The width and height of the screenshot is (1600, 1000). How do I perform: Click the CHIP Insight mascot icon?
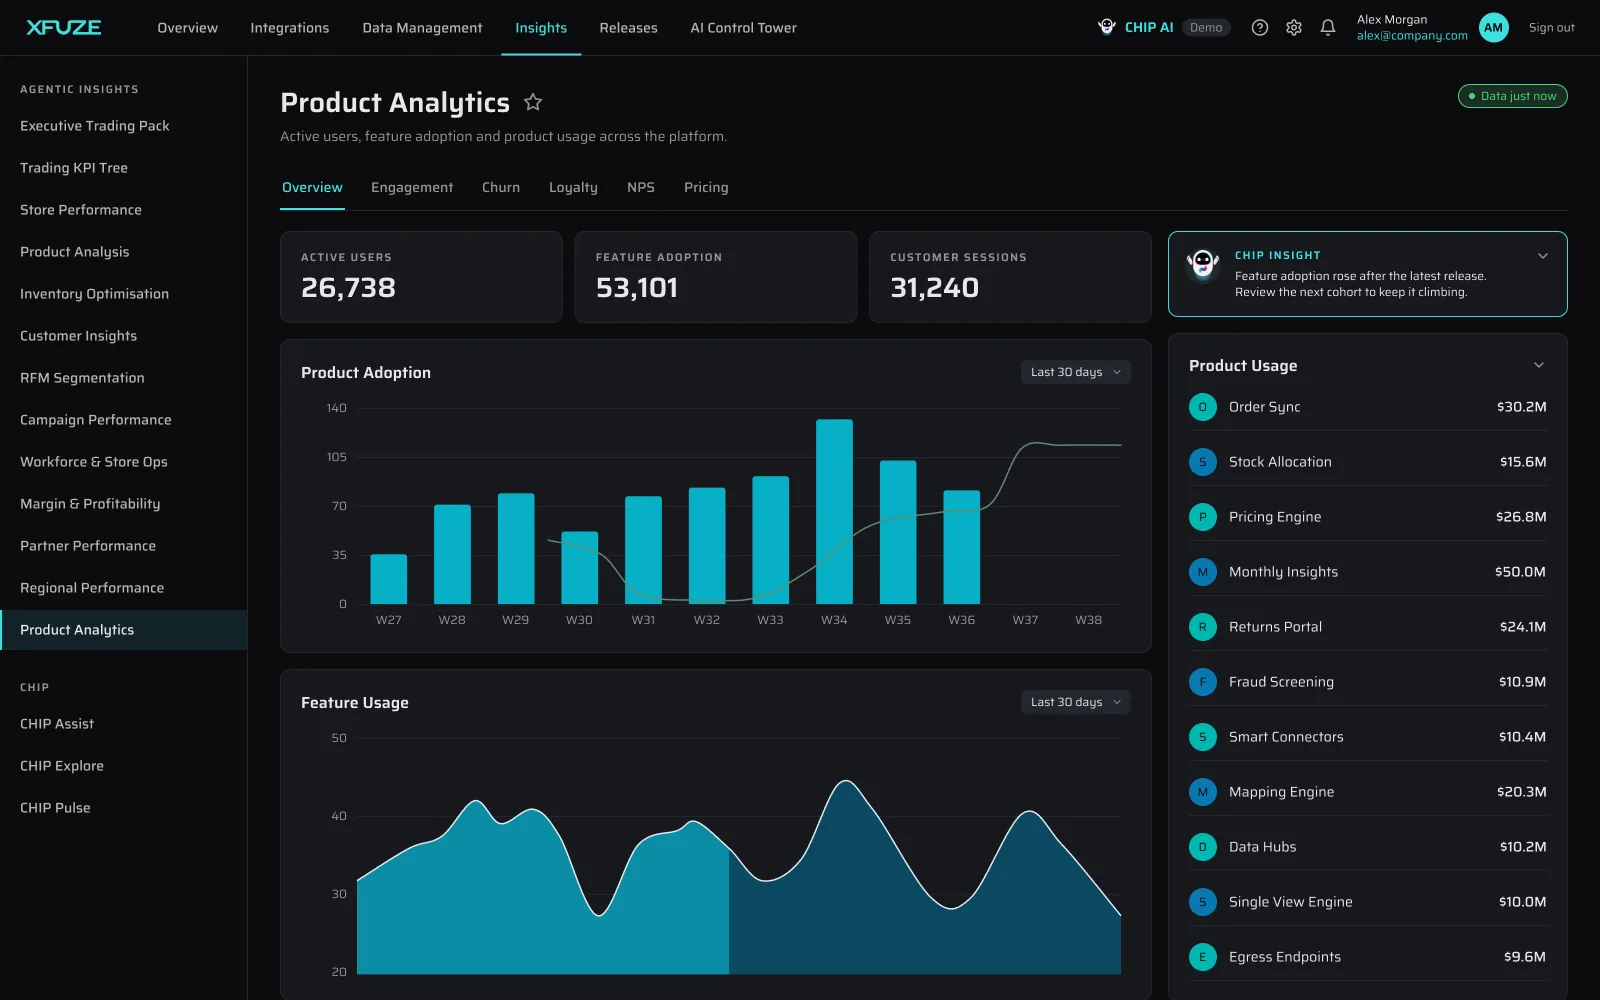pos(1203,265)
